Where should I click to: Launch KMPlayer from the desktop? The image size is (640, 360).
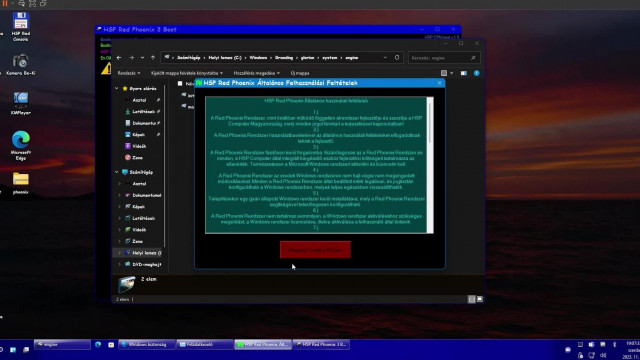[20, 103]
